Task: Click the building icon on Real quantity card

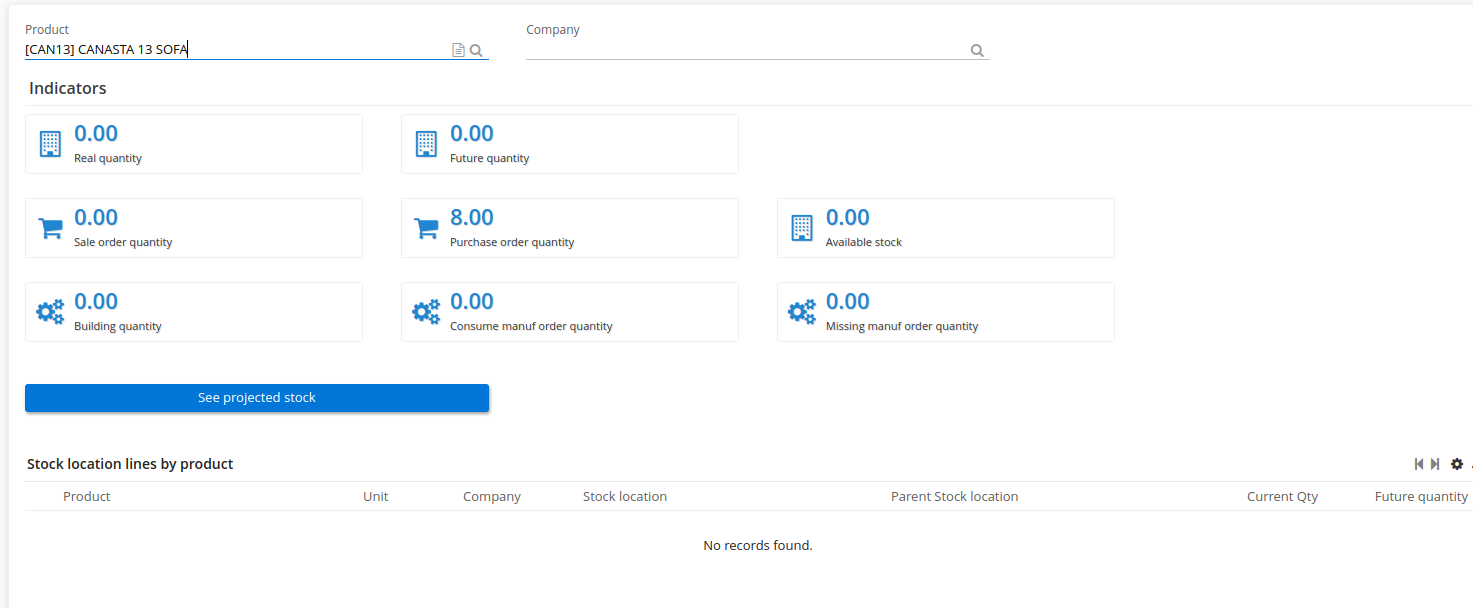Action: (x=50, y=144)
